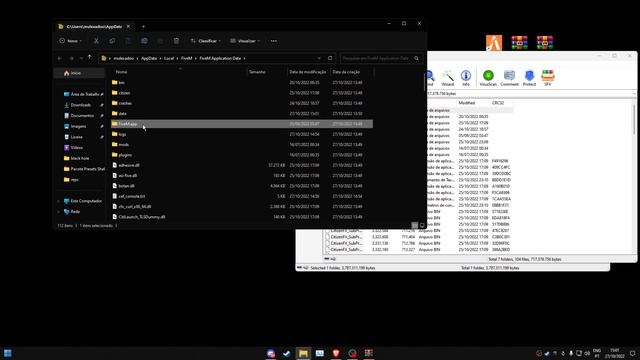Open Vídeos in the sidebar
Screen dimensions: 640x360
point(76,147)
